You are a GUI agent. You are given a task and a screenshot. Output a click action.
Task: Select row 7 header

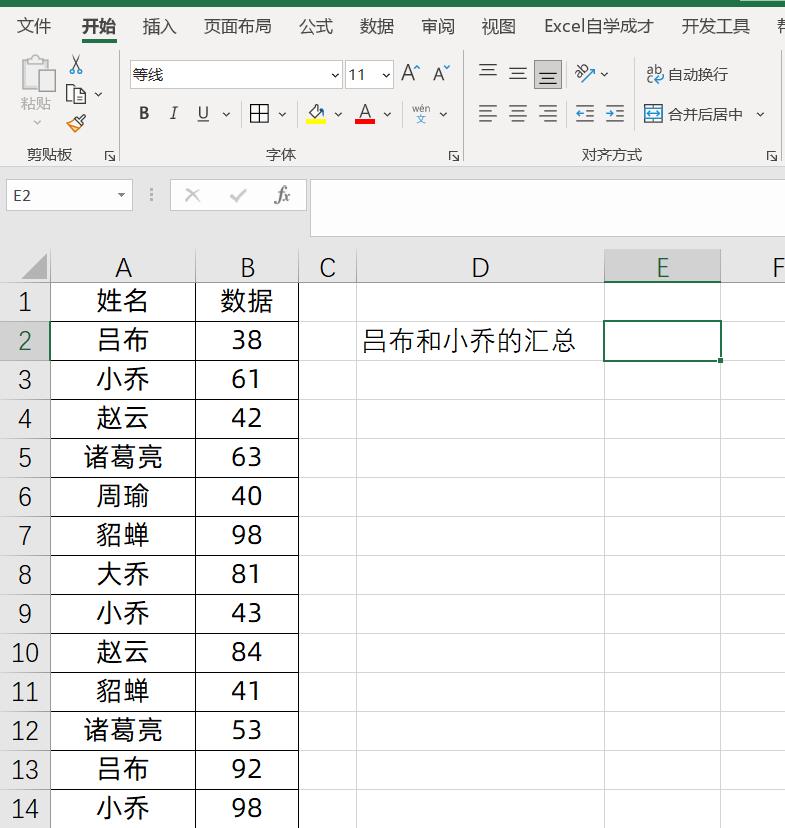click(x=25, y=535)
